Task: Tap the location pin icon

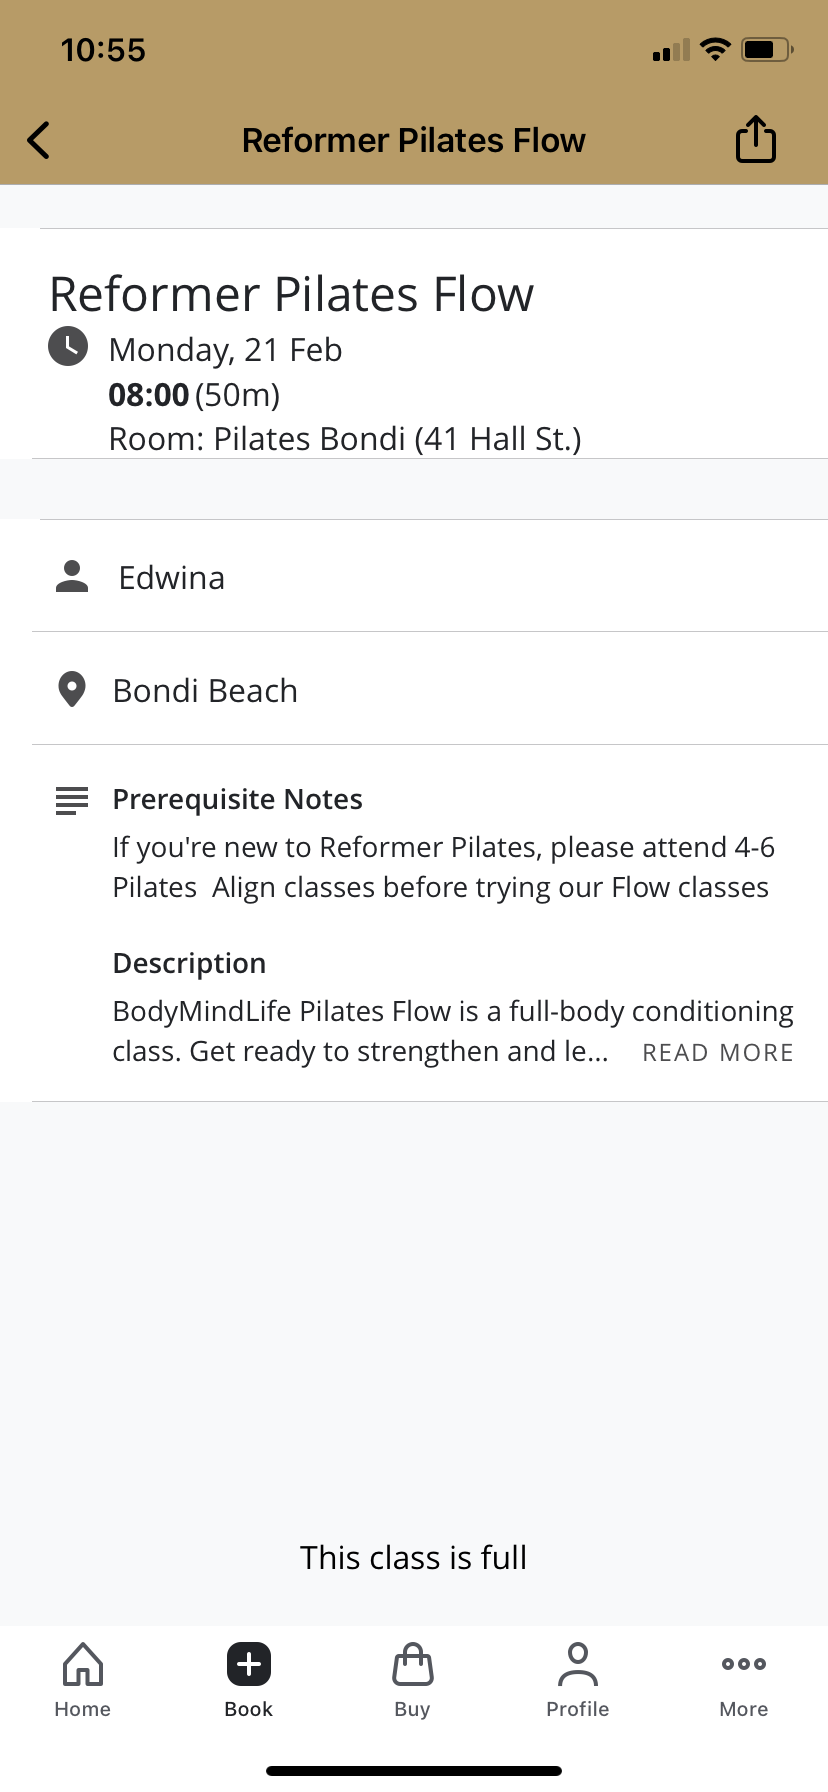Action: click(x=72, y=690)
